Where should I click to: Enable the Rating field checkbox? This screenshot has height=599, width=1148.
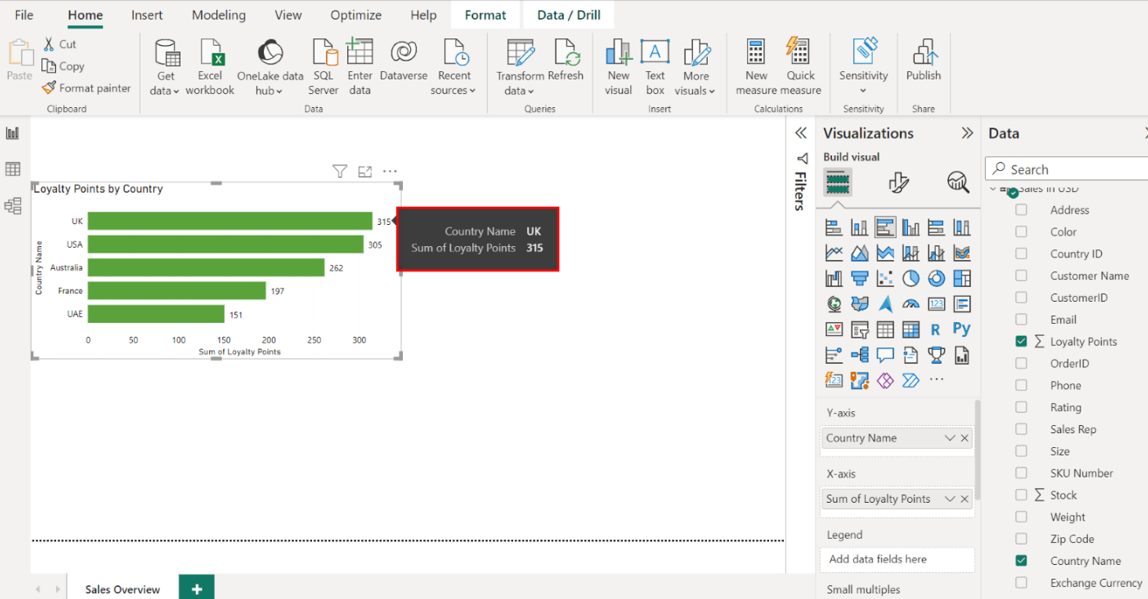point(1021,408)
